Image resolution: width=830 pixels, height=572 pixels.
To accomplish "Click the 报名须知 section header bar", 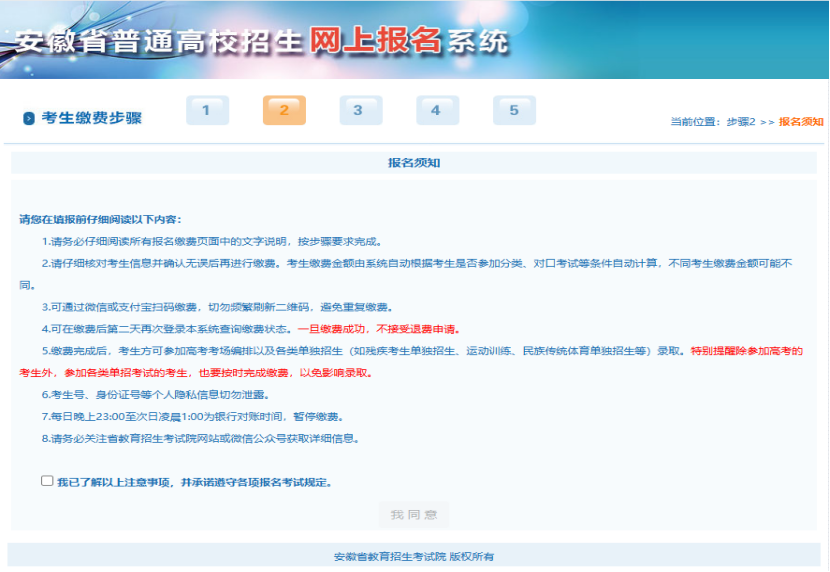I will [414, 163].
